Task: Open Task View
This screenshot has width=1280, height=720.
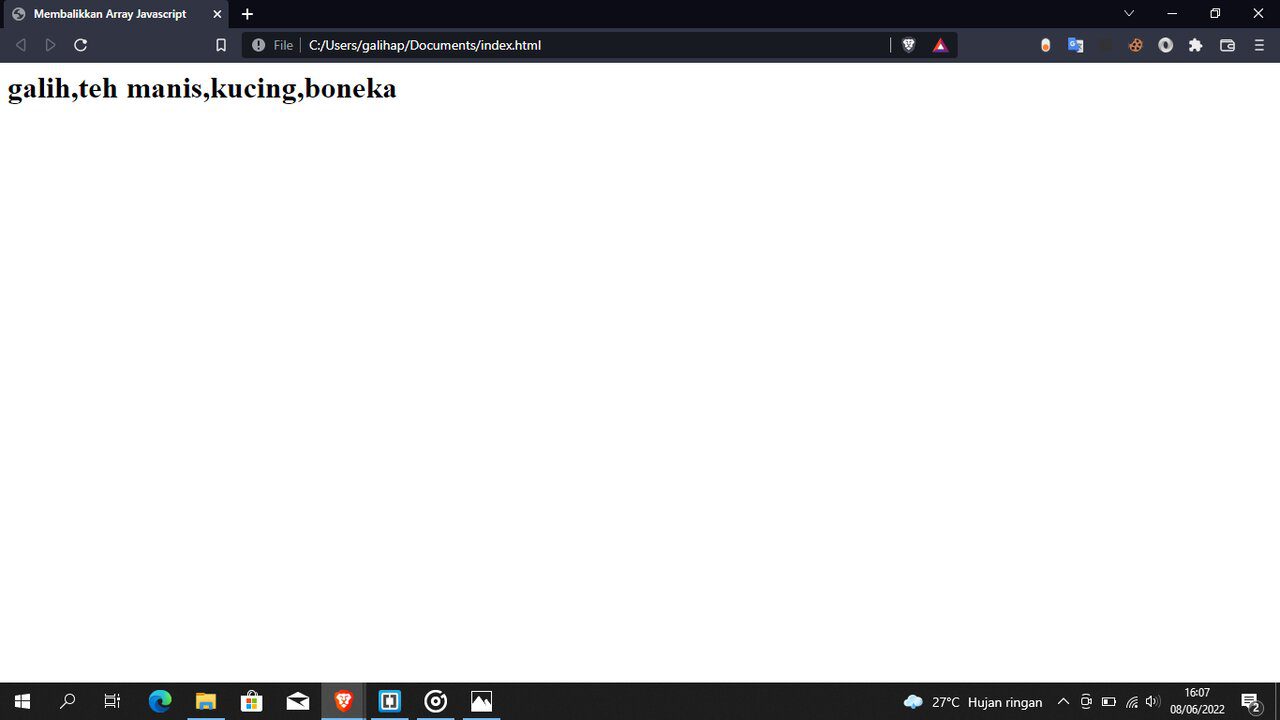Action: tap(112, 701)
